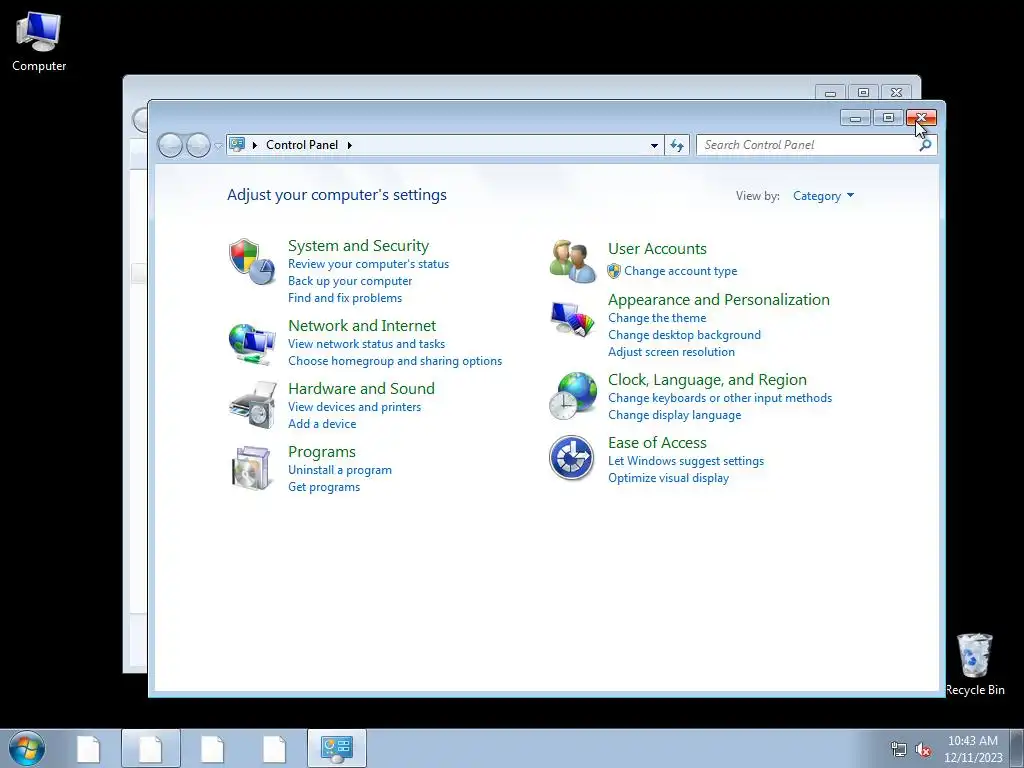Open the Windows Start orb
This screenshot has width=1024, height=768.
pyautogui.click(x=27, y=748)
